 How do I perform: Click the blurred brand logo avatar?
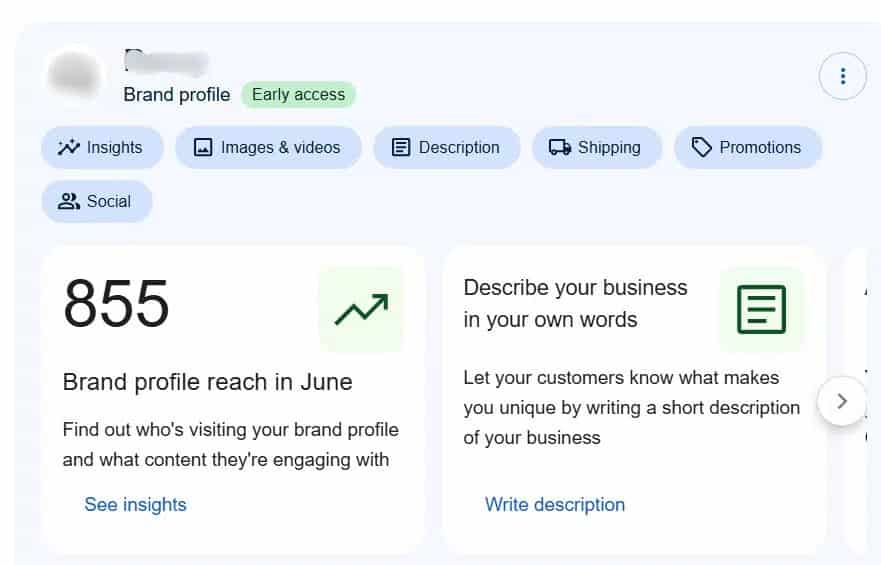pos(75,76)
